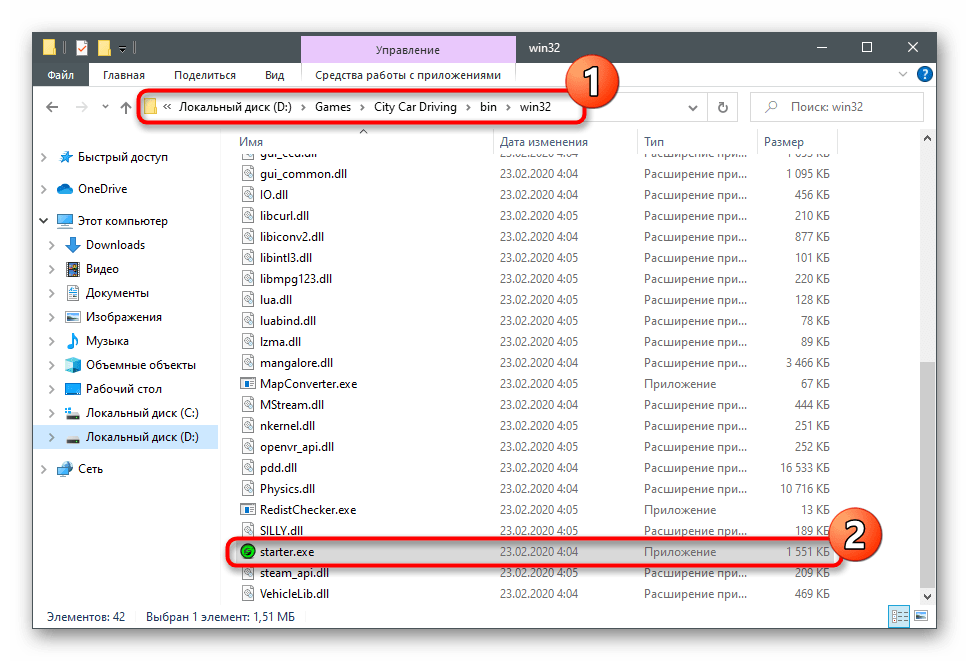Switch to details view in status bar

pyautogui.click(x=899, y=617)
